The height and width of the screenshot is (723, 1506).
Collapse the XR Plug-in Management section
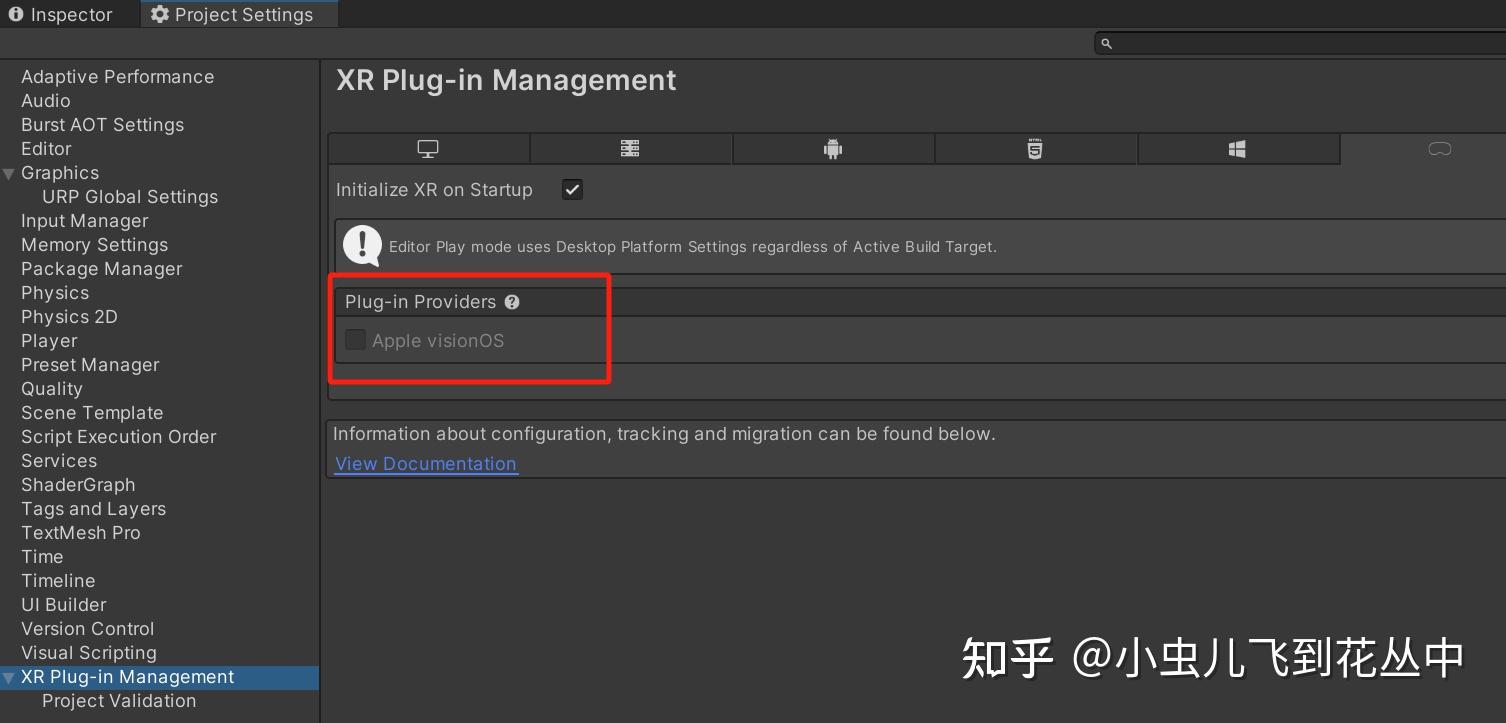pyautogui.click(x=9, y=678)
